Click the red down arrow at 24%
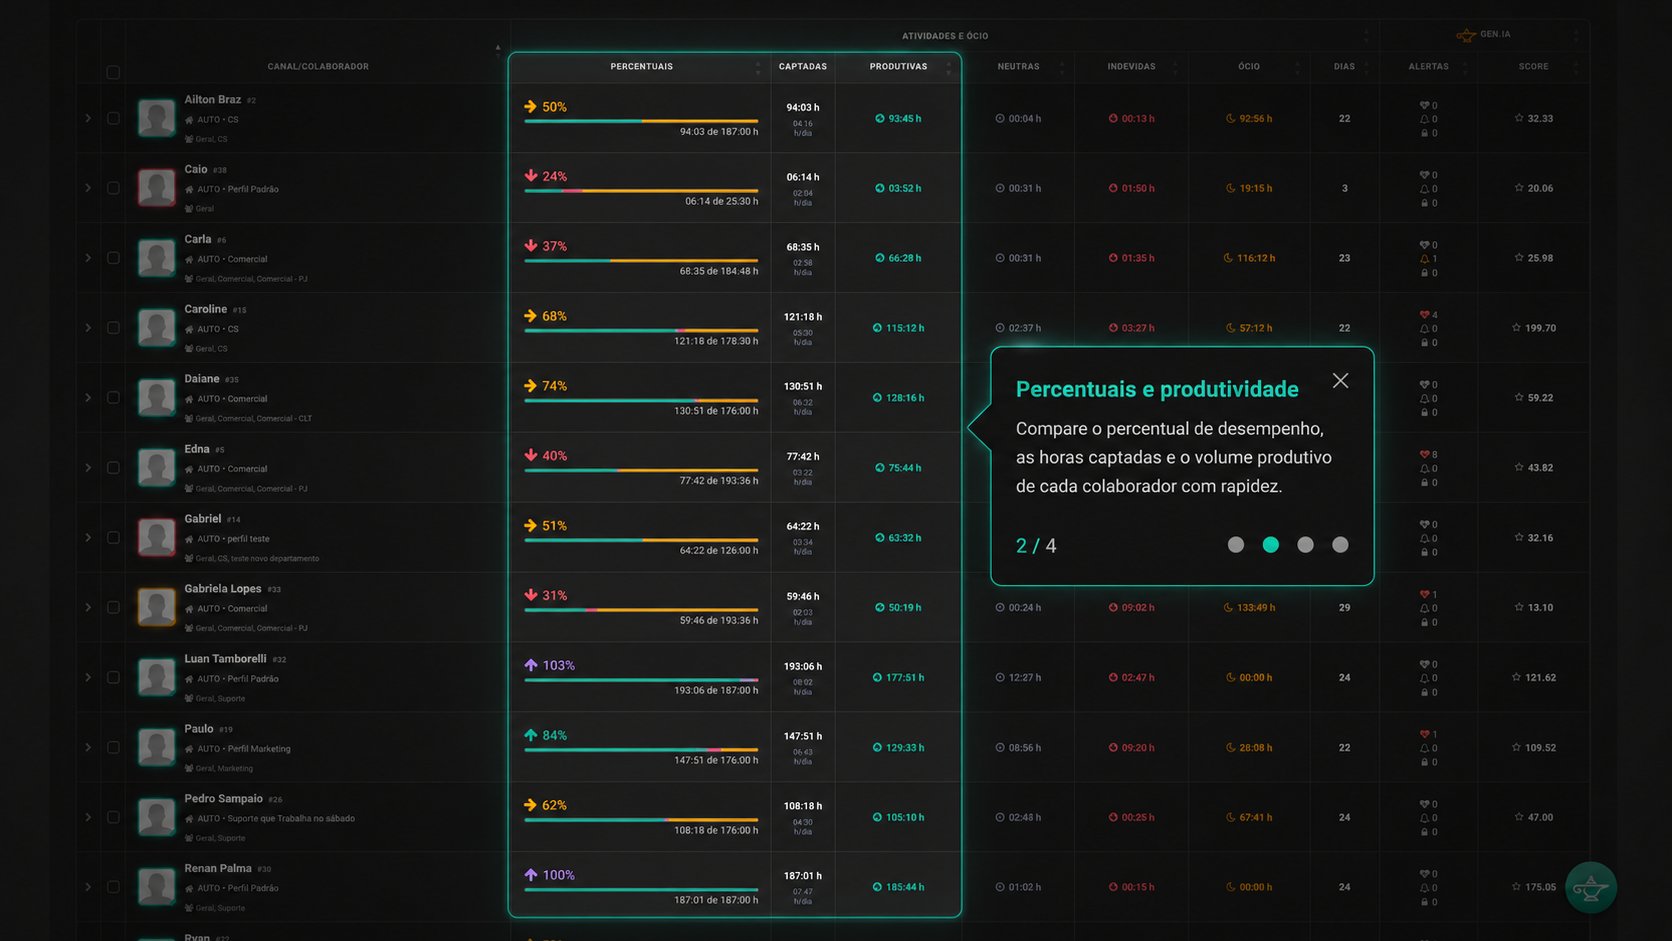The image size is (1672, 941). point(530,176)
